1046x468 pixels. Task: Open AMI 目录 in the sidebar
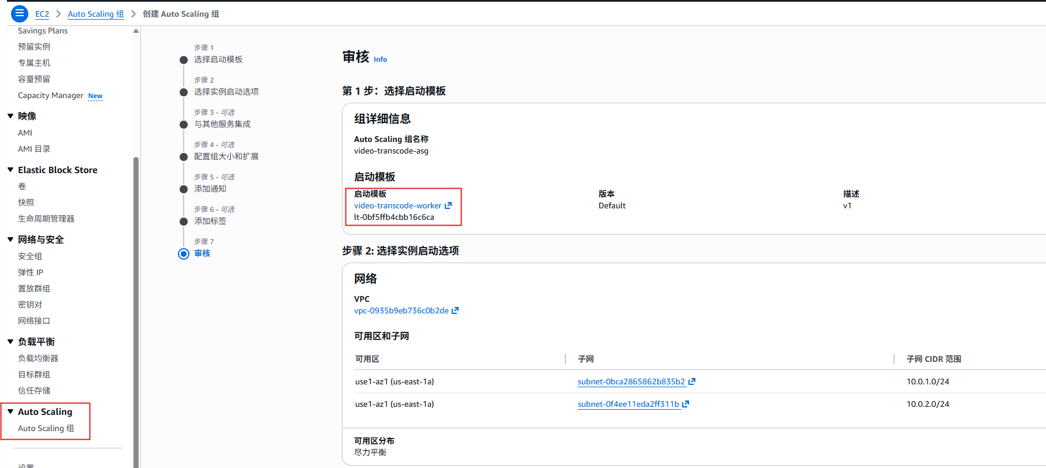(x=34, y=149)
